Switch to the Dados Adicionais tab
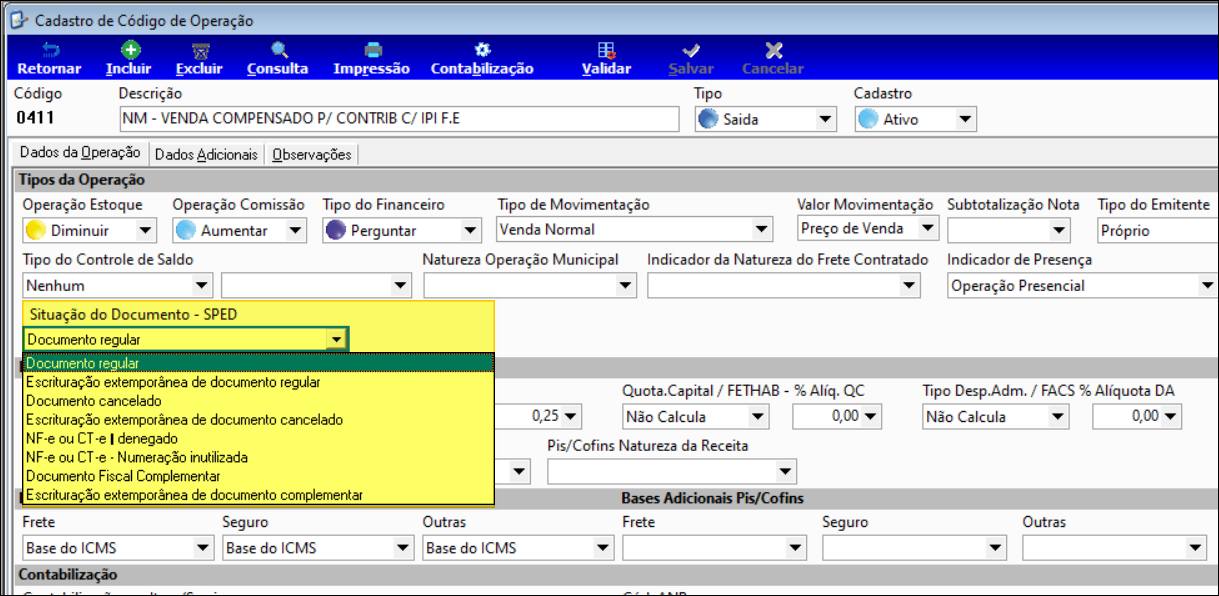1219x596 pixels. click(206, 155)
